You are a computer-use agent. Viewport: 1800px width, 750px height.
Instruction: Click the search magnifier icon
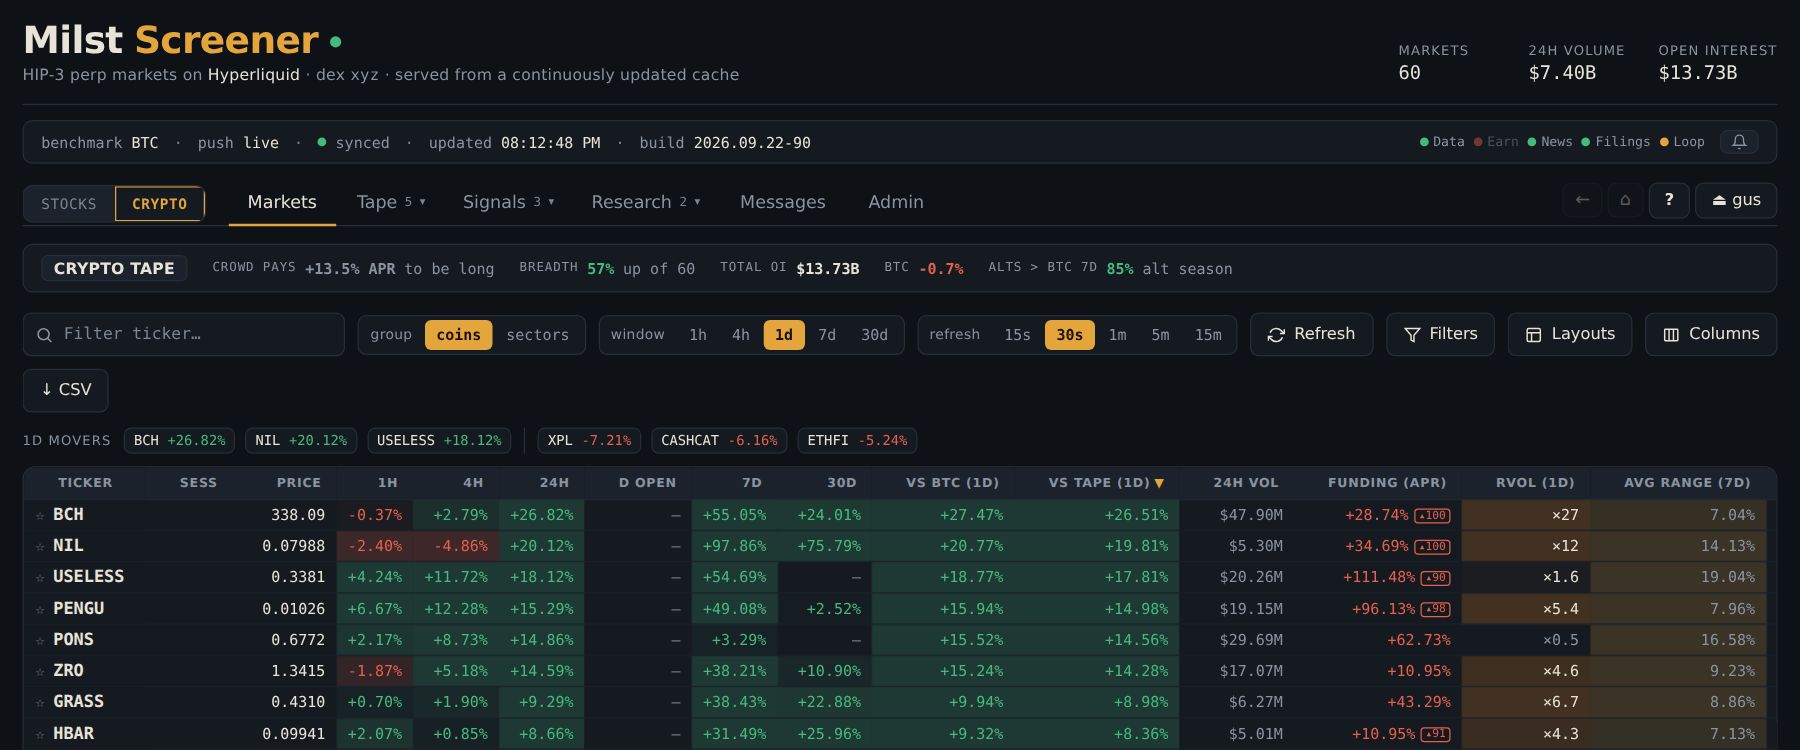(44, 335)
